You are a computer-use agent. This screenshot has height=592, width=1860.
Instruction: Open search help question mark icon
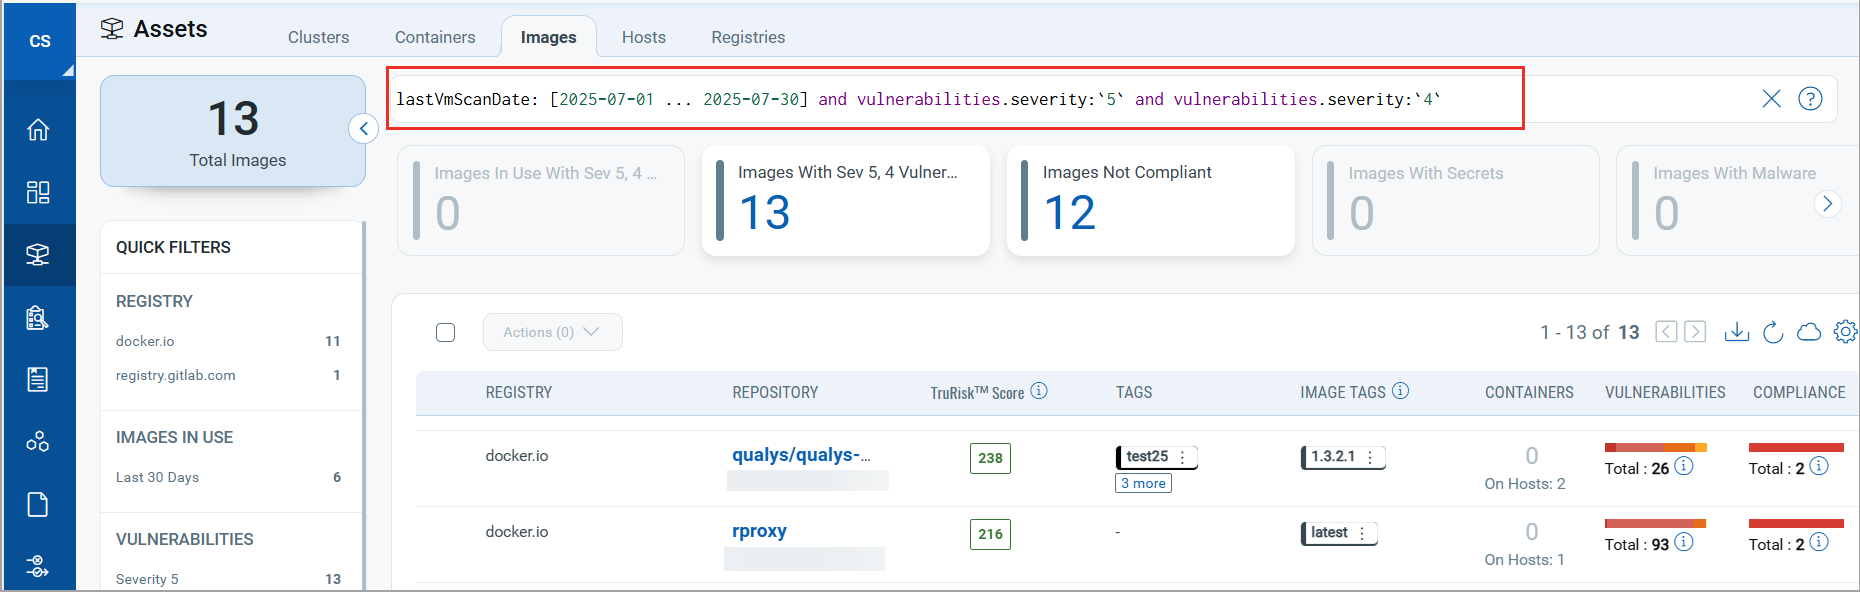[x=1810, y=99]
